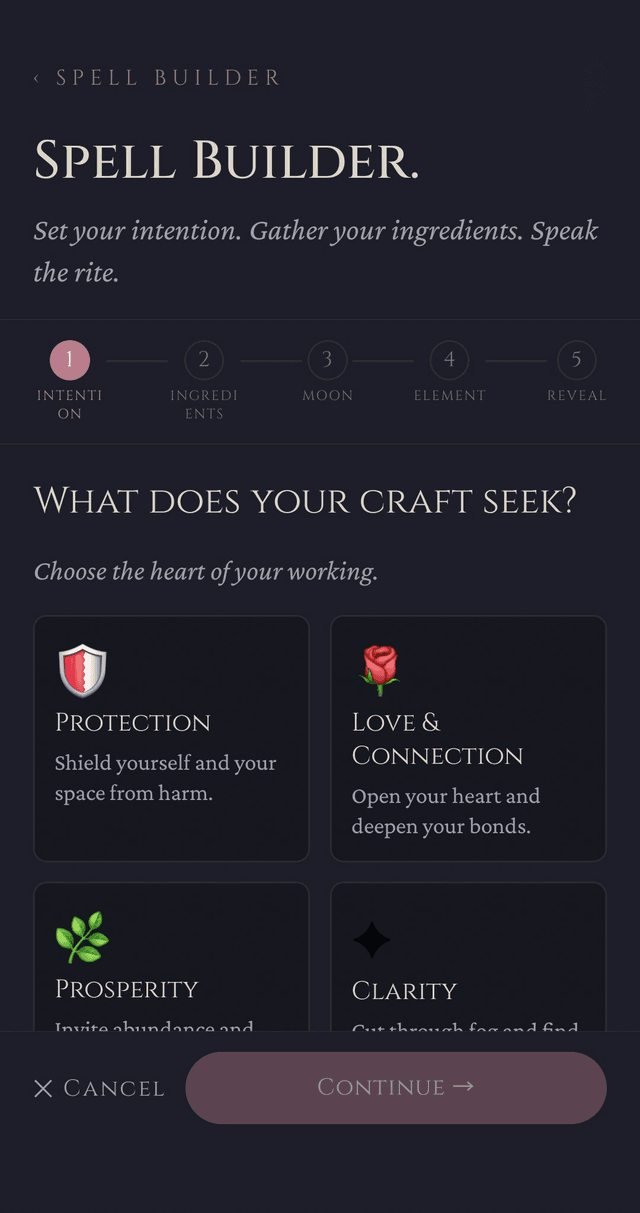Select the Protection intention card

click(171, 738)
